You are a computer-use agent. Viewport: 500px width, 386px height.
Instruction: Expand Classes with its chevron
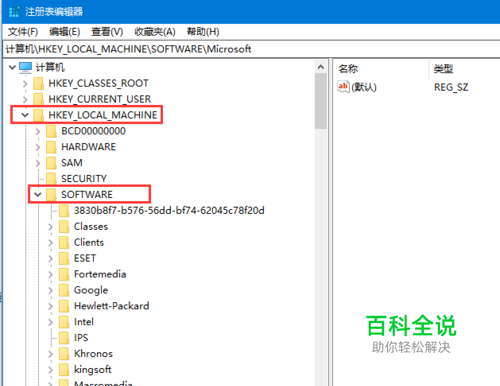(50, 227)
